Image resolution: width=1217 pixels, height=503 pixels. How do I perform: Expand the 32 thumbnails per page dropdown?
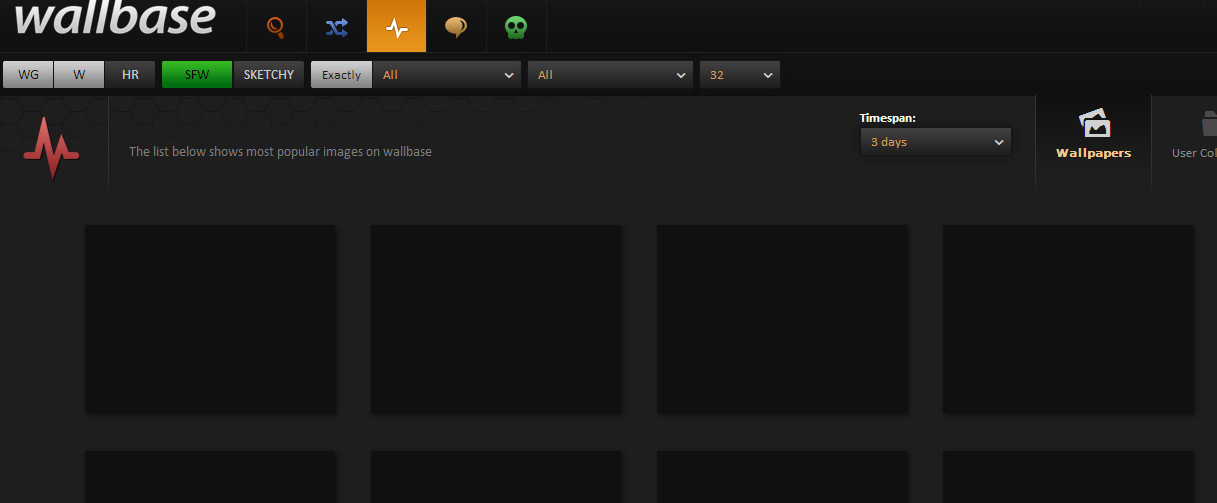coord(740,75)
